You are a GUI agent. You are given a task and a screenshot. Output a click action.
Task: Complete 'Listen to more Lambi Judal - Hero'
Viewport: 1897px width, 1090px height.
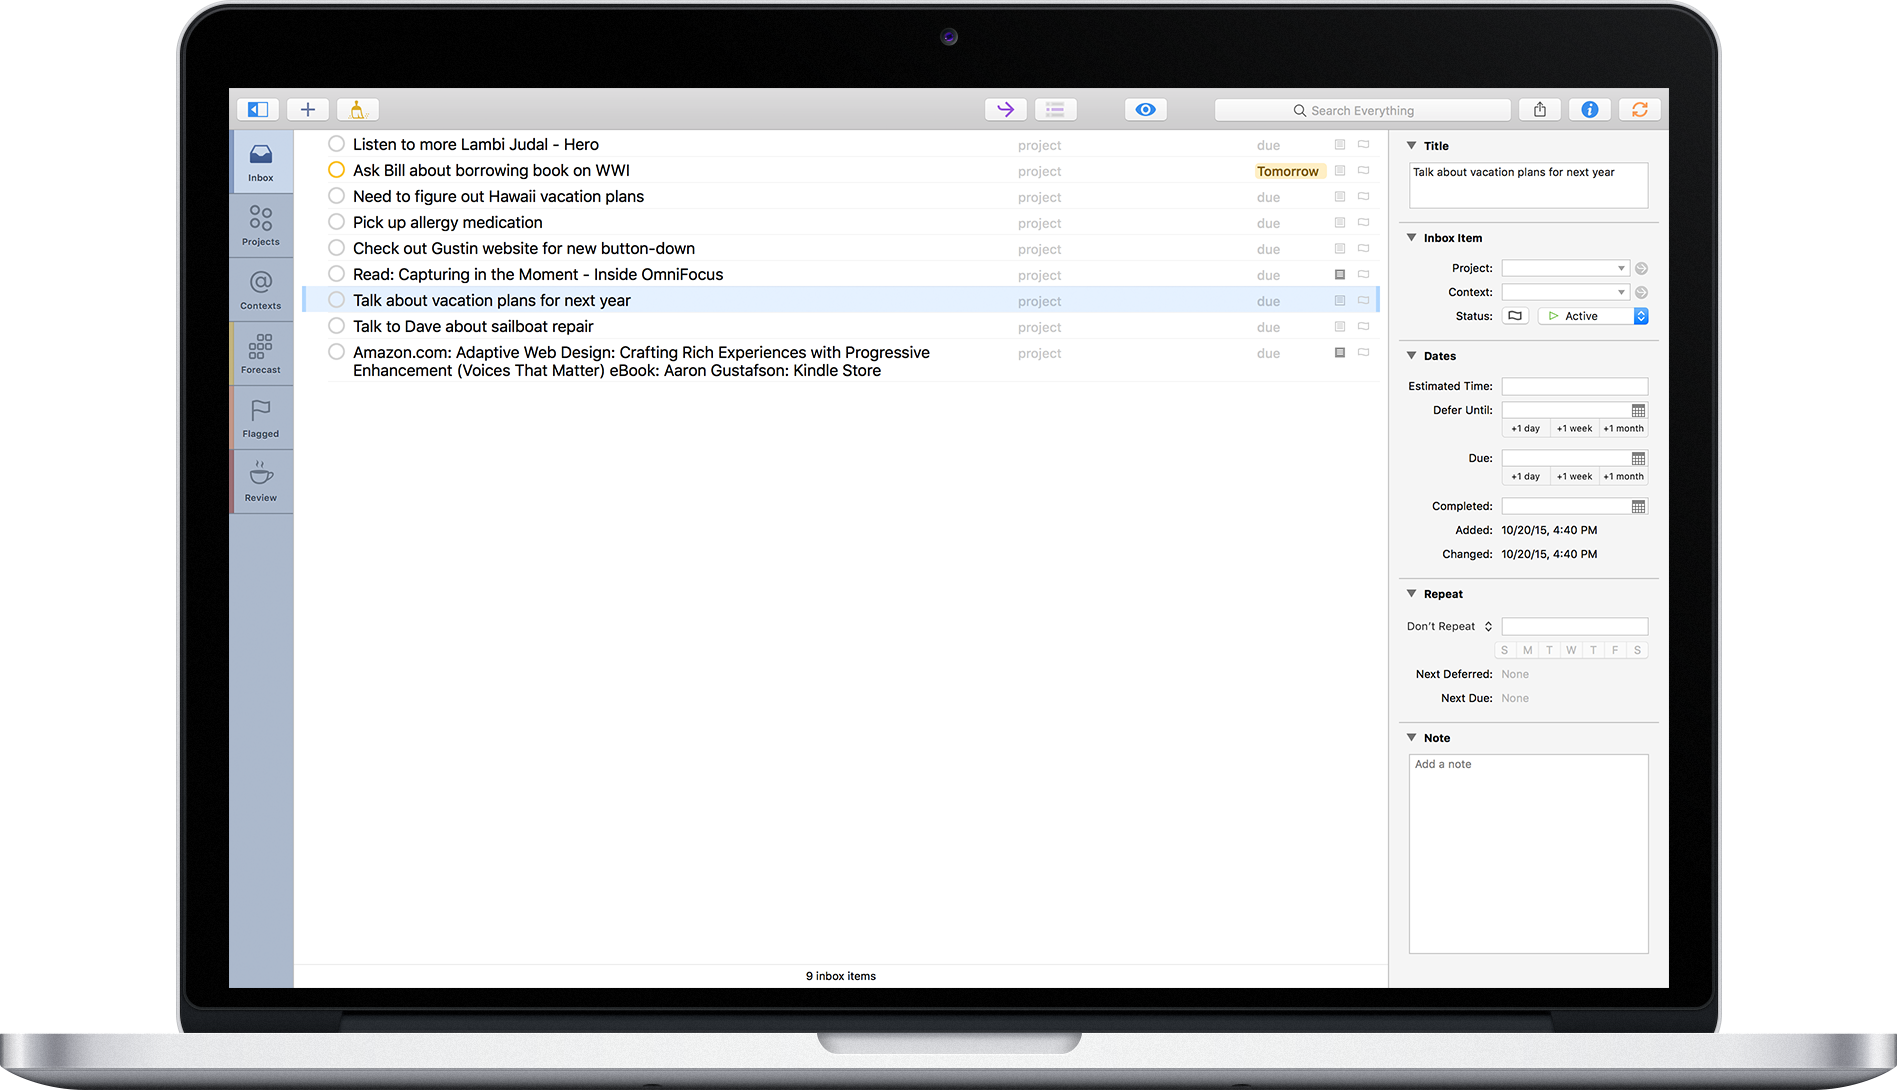(x=337, y=144)
